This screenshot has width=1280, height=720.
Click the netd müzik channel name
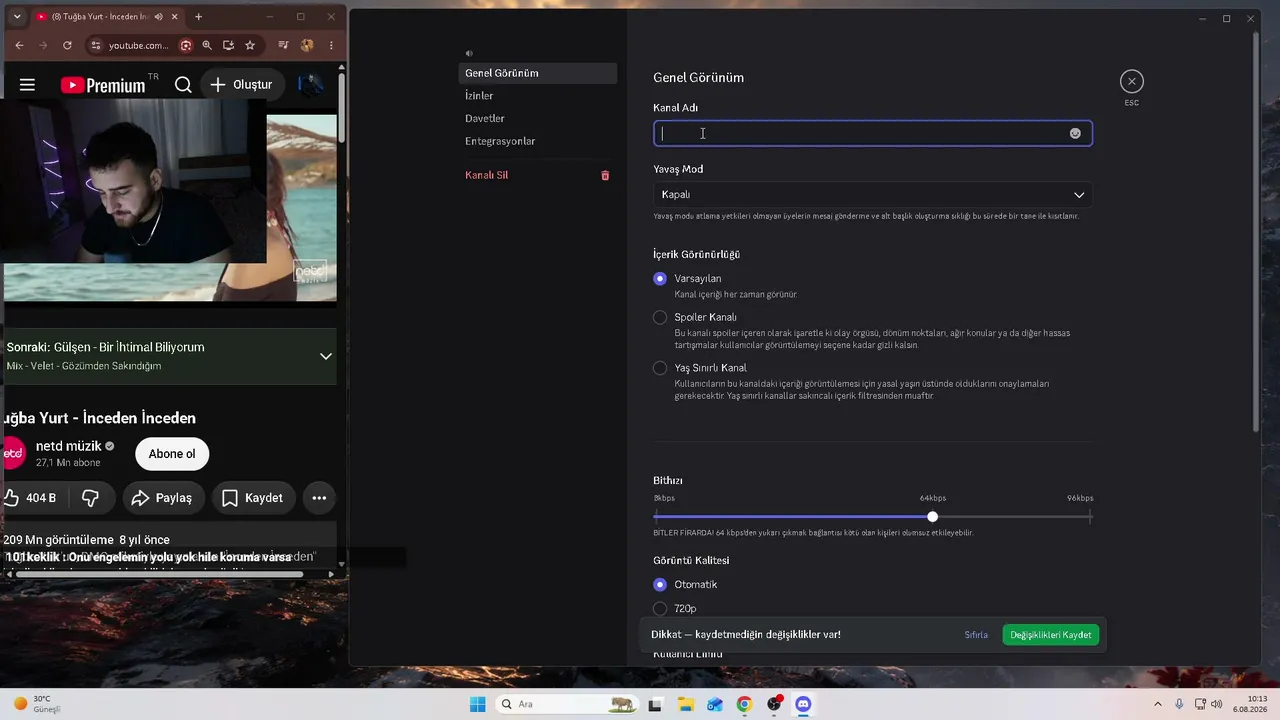click(x=69, y=446)
